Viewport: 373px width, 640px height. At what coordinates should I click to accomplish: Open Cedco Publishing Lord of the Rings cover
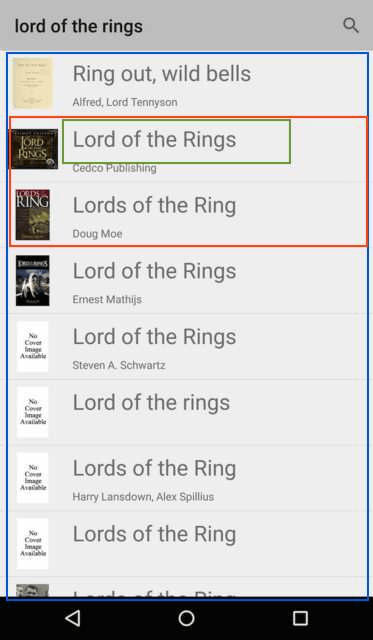(34, 149)
